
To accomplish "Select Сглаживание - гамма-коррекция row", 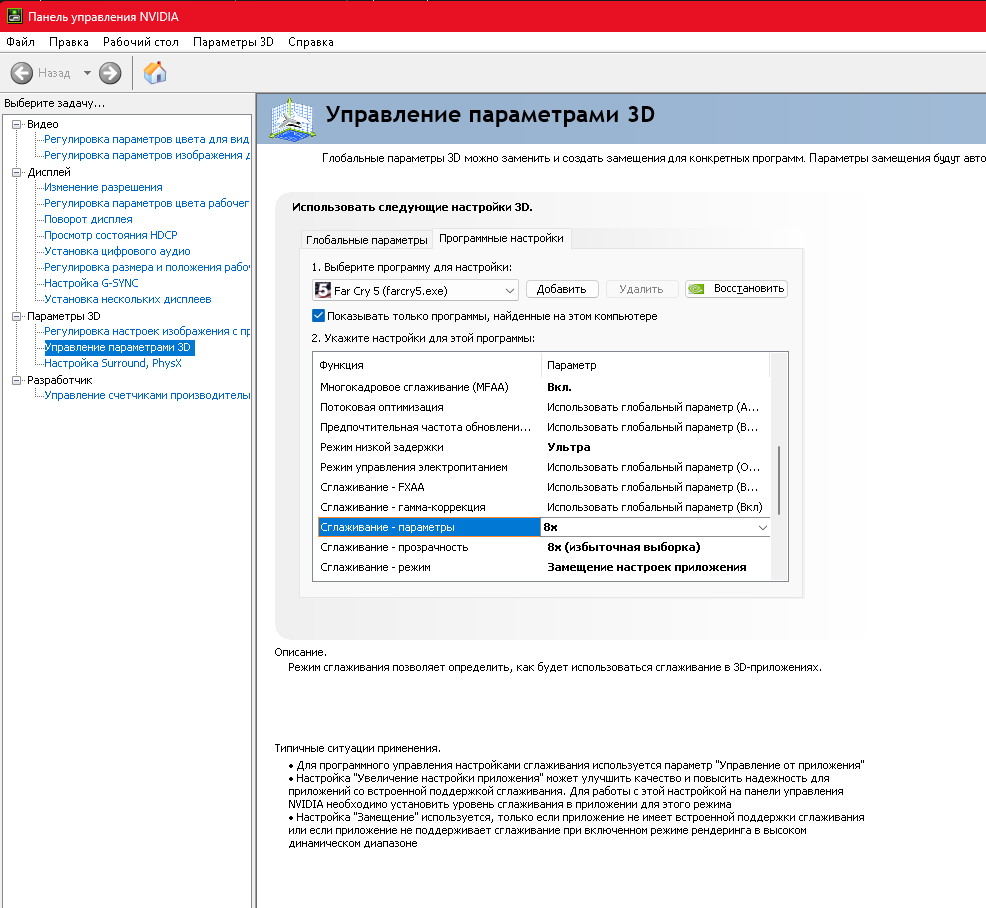I will coord(544,507).
